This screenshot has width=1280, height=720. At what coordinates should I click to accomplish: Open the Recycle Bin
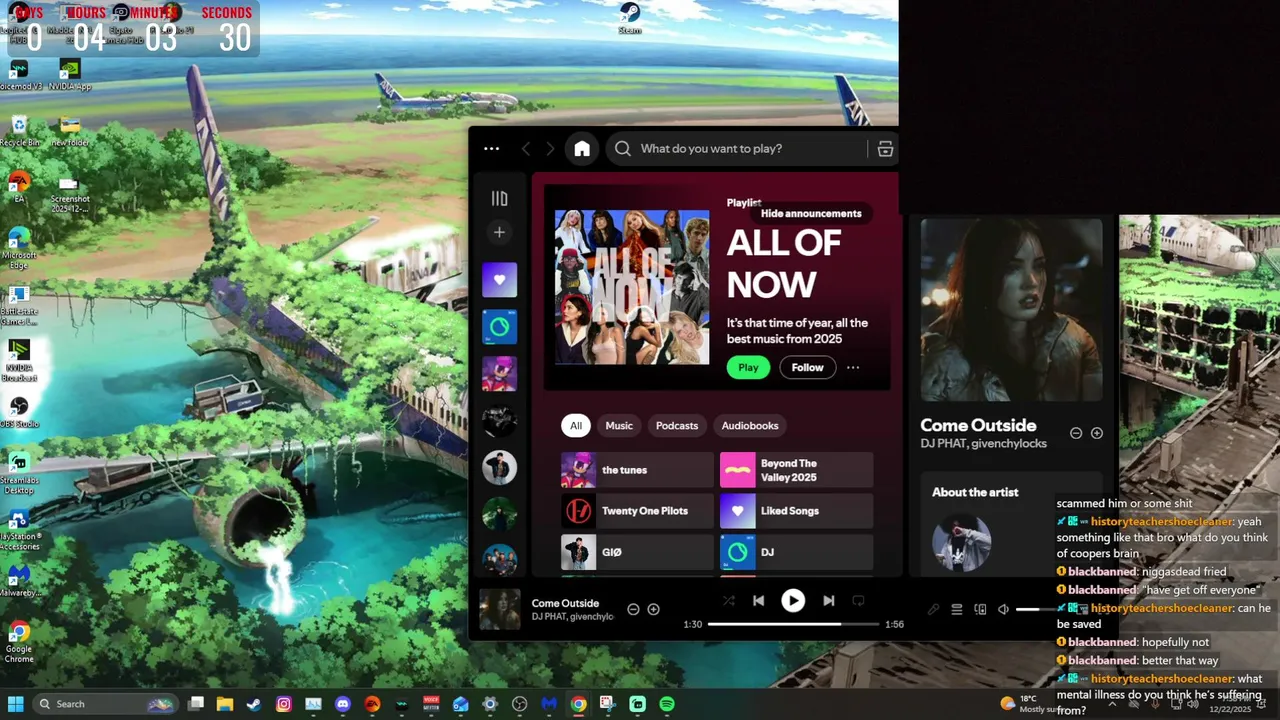pos(18,131)
